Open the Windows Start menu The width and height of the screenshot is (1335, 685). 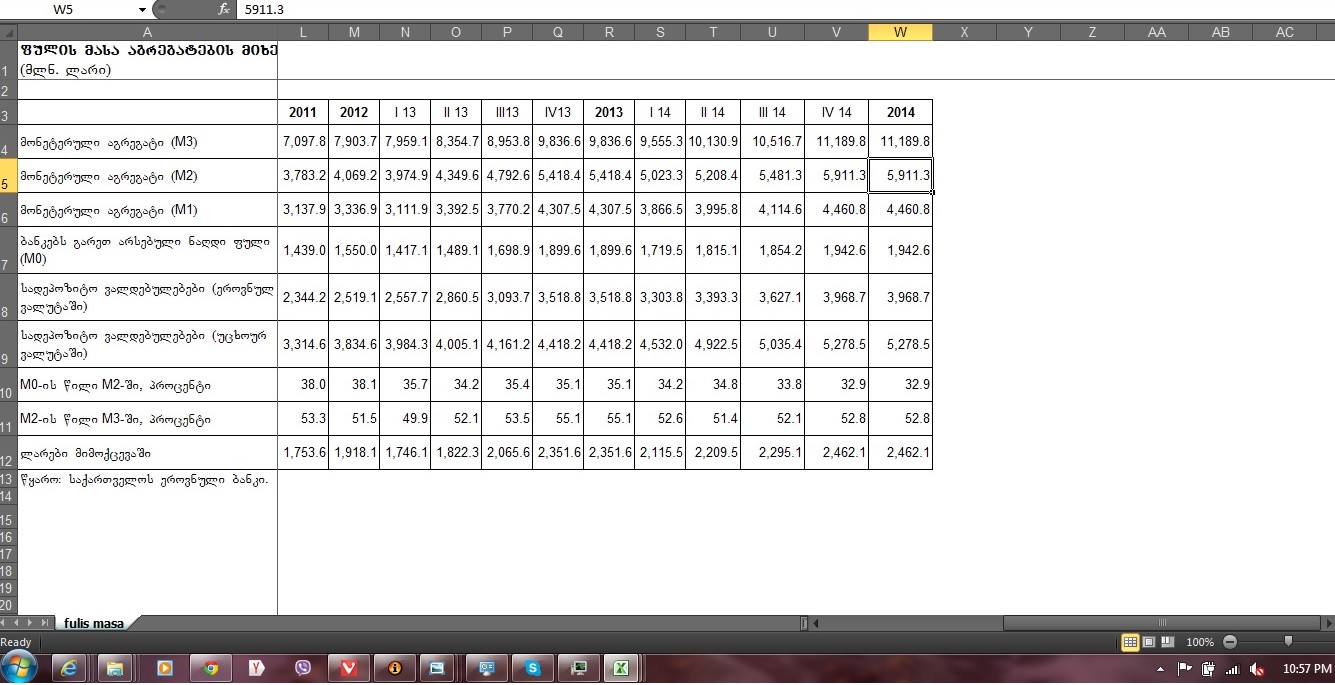pos(20,667)
